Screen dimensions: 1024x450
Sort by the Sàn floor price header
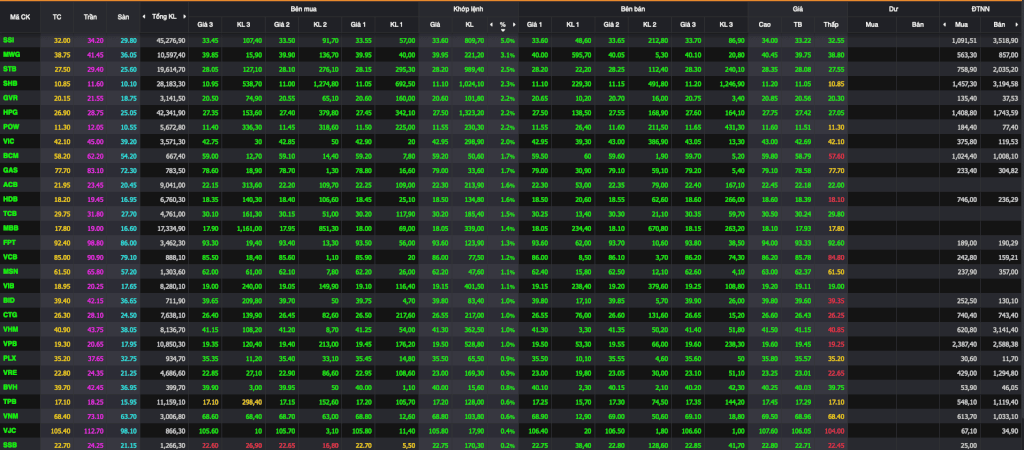pyautogui.click(x=123, y=16)
